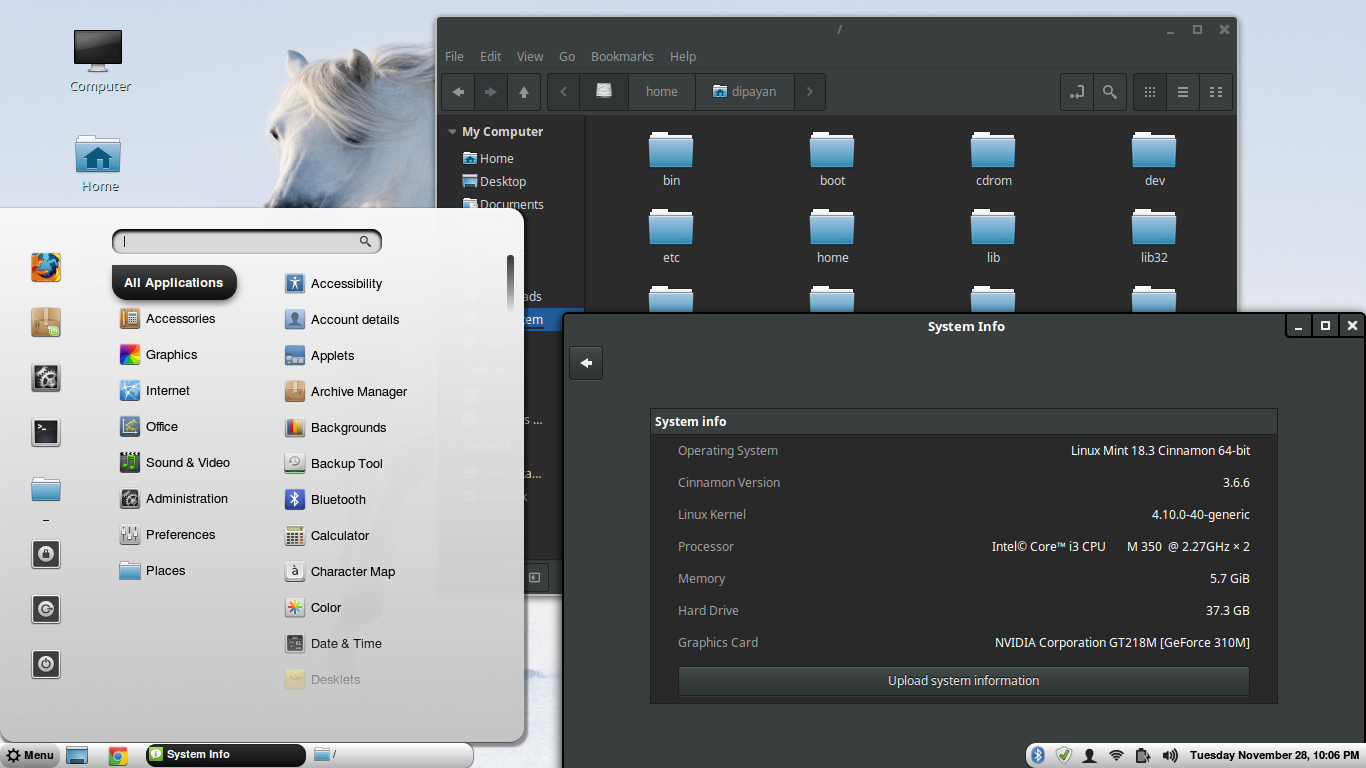The width and height of the screenshot is (1366, 768).
Task: Open System Settings gear in favorites
Action: coord(46,377)
